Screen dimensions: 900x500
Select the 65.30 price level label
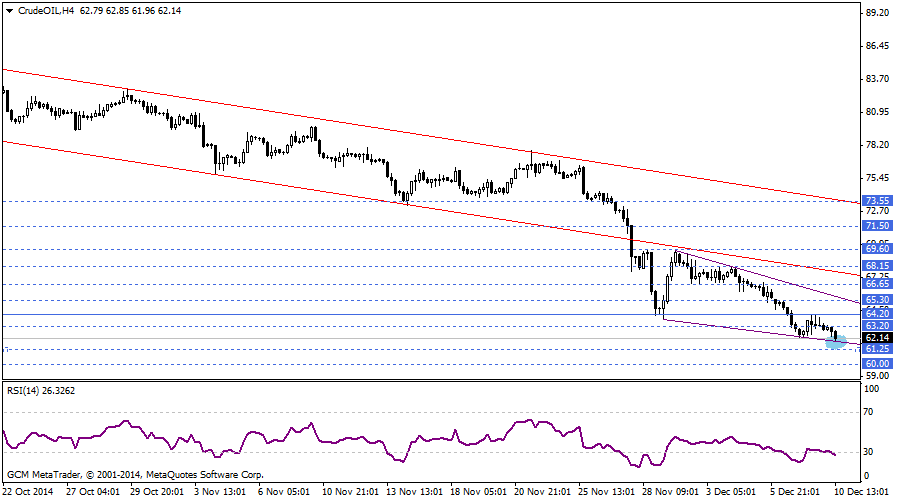pyautogui.click(x=876, y=300)
